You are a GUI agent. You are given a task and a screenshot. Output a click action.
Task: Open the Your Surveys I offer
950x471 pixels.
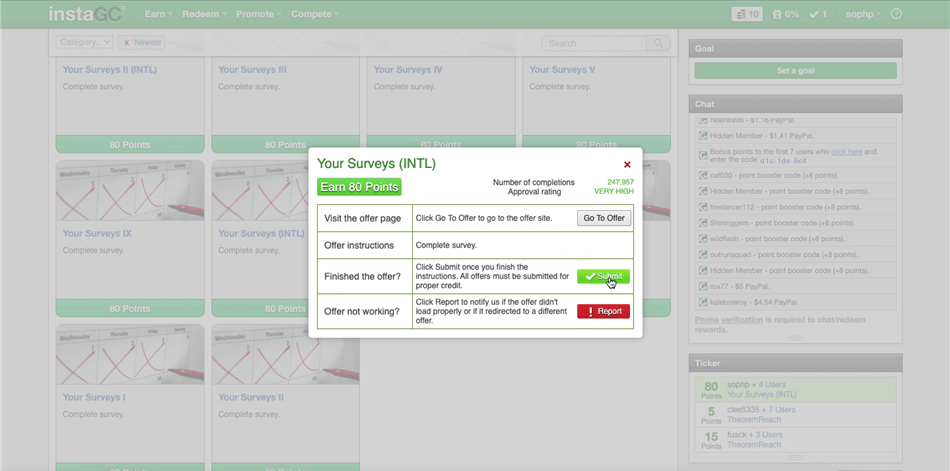tap(94, 397)
